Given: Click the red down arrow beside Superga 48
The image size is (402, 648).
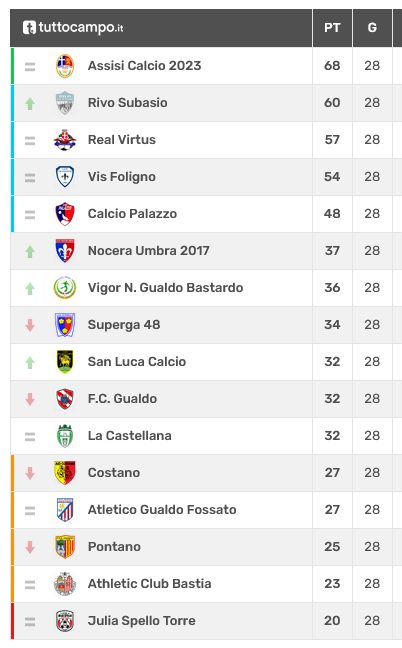Looking at the screenshot, I should [30, 325].
